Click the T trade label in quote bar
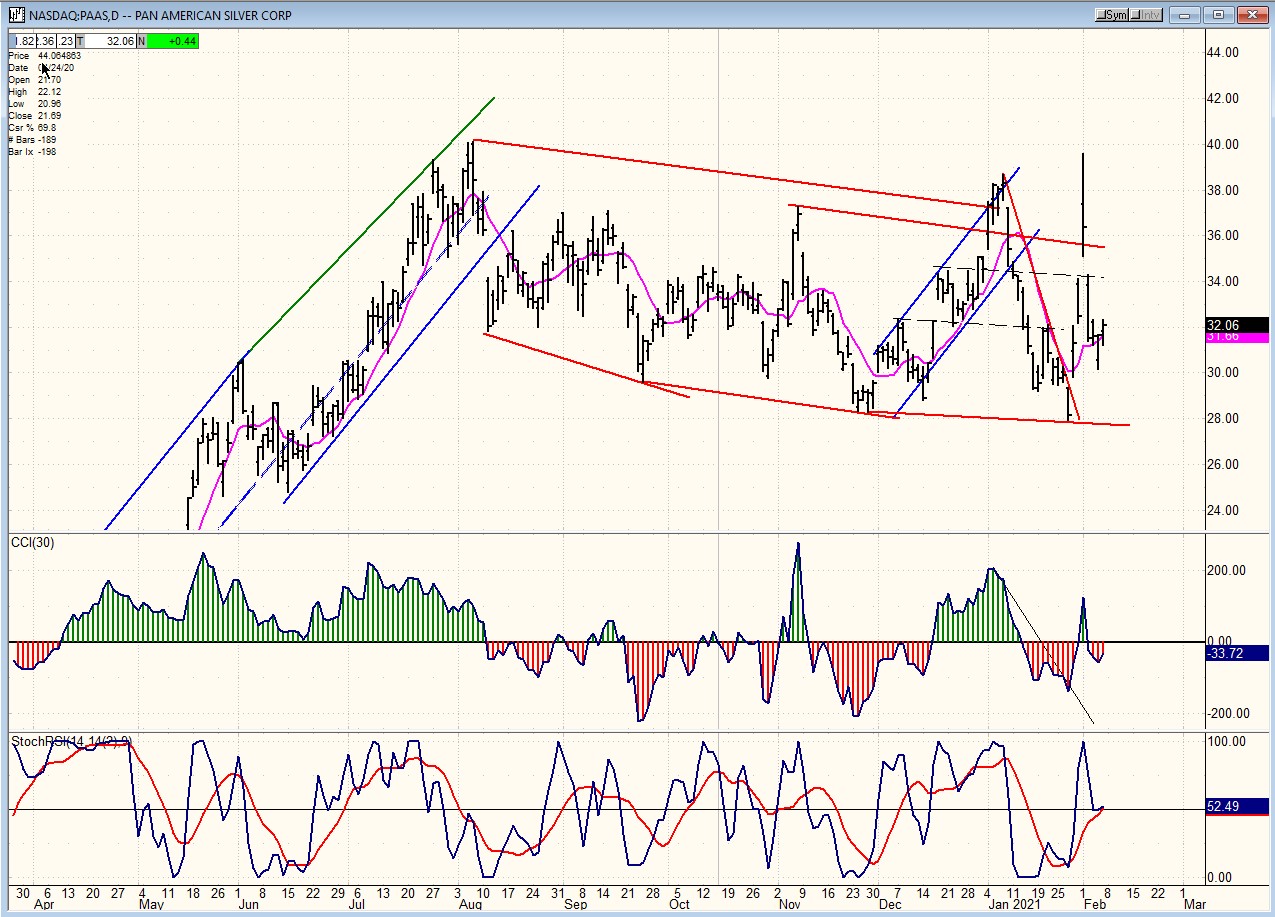Viewport: 1275px width, 917px height. tap(80, 41)
